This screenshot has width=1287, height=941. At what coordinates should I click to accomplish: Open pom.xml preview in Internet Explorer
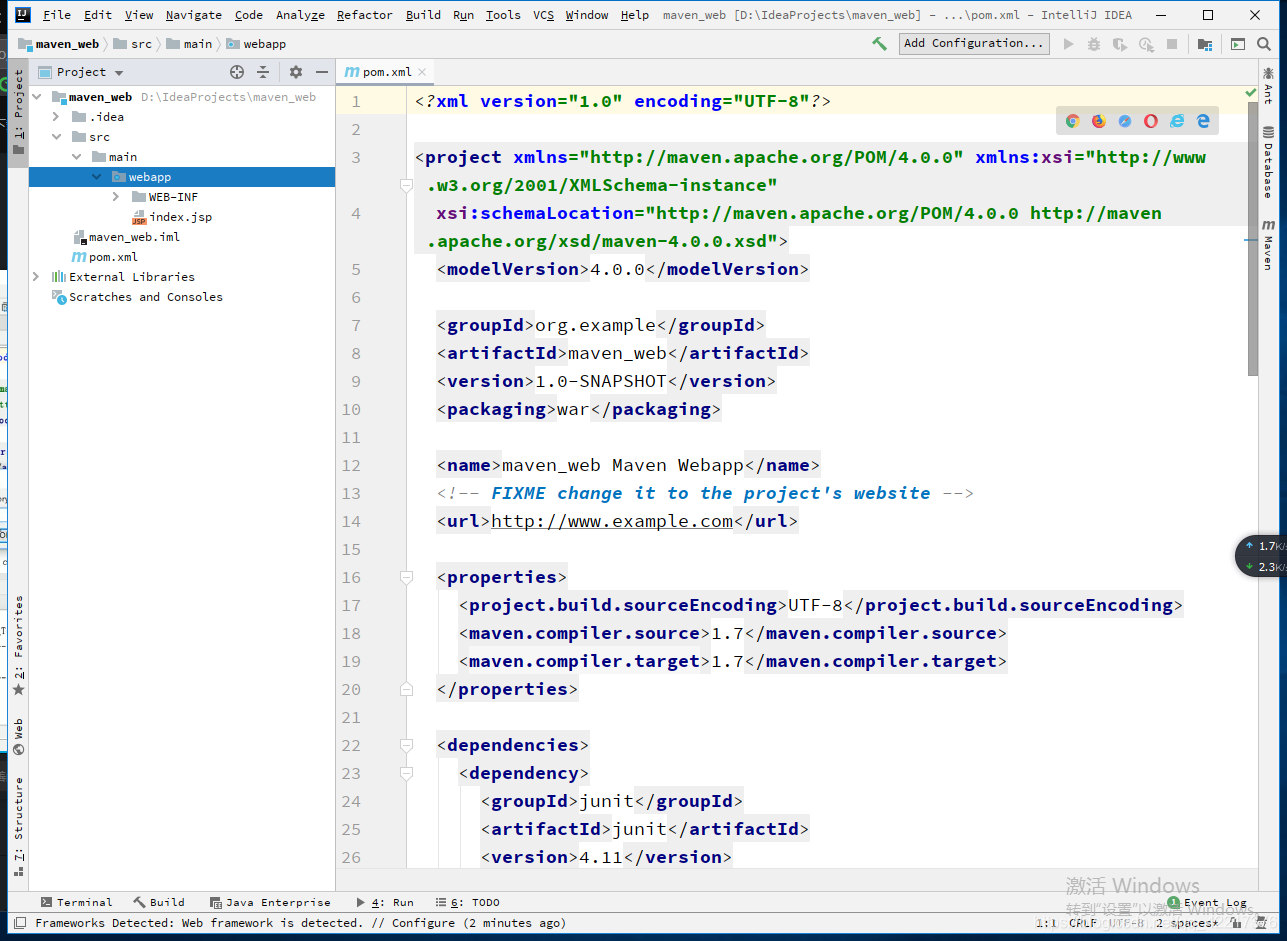(x=1177, y=121)
